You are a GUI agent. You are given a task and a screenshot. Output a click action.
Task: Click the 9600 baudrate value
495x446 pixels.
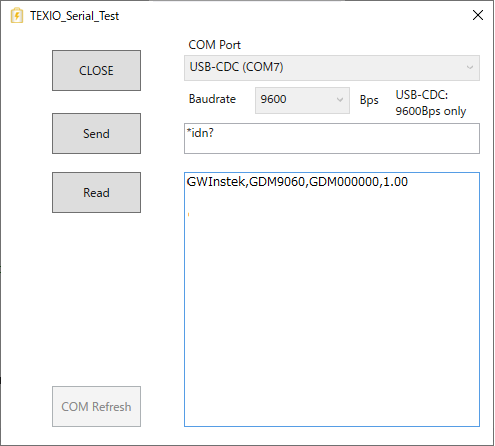(x=273, y=99)
